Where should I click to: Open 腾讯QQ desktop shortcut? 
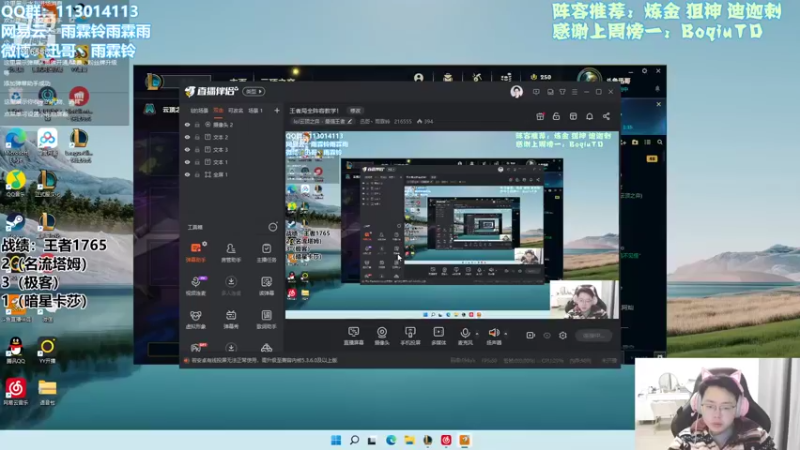click(x=15, y=350)
